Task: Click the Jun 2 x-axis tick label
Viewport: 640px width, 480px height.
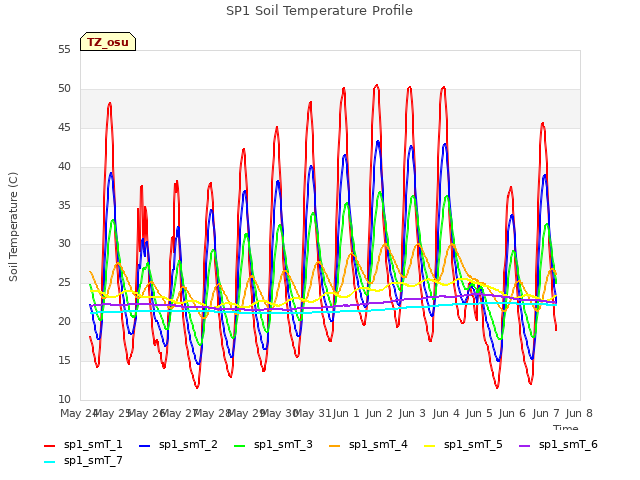Action: [379, 413]
